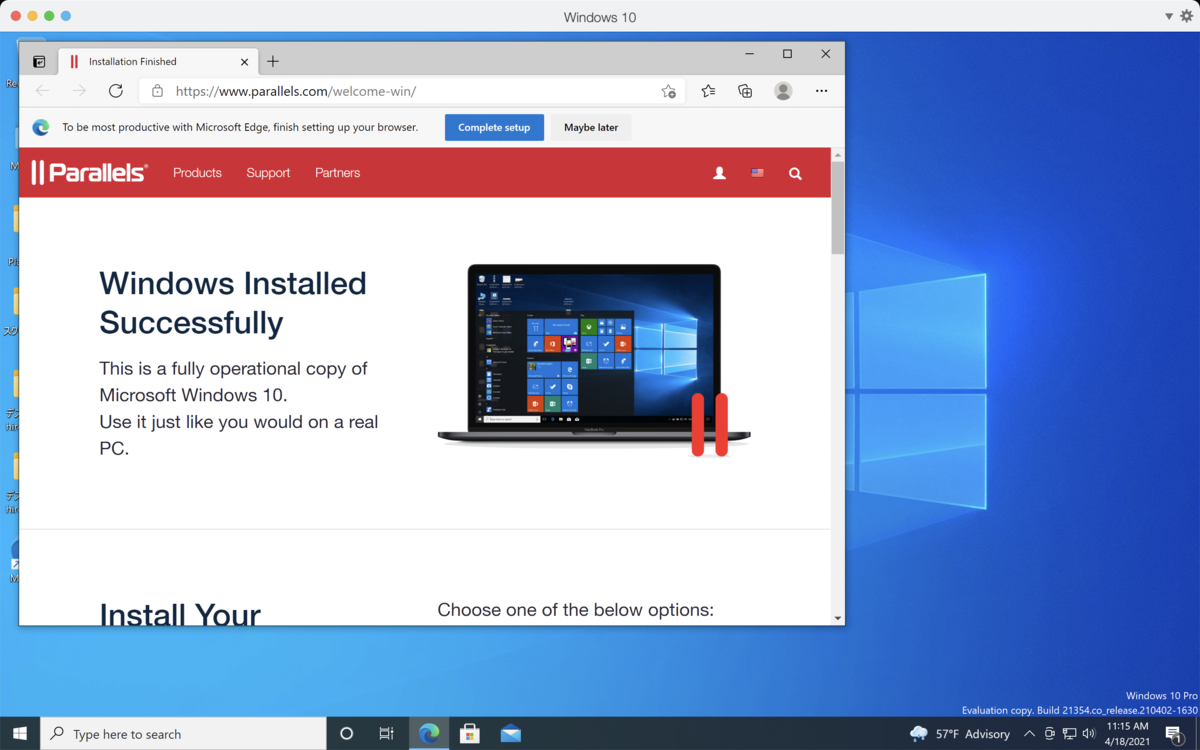1200x750 pixels.
Task: Open the Partners menu
Action: (337, 173)
